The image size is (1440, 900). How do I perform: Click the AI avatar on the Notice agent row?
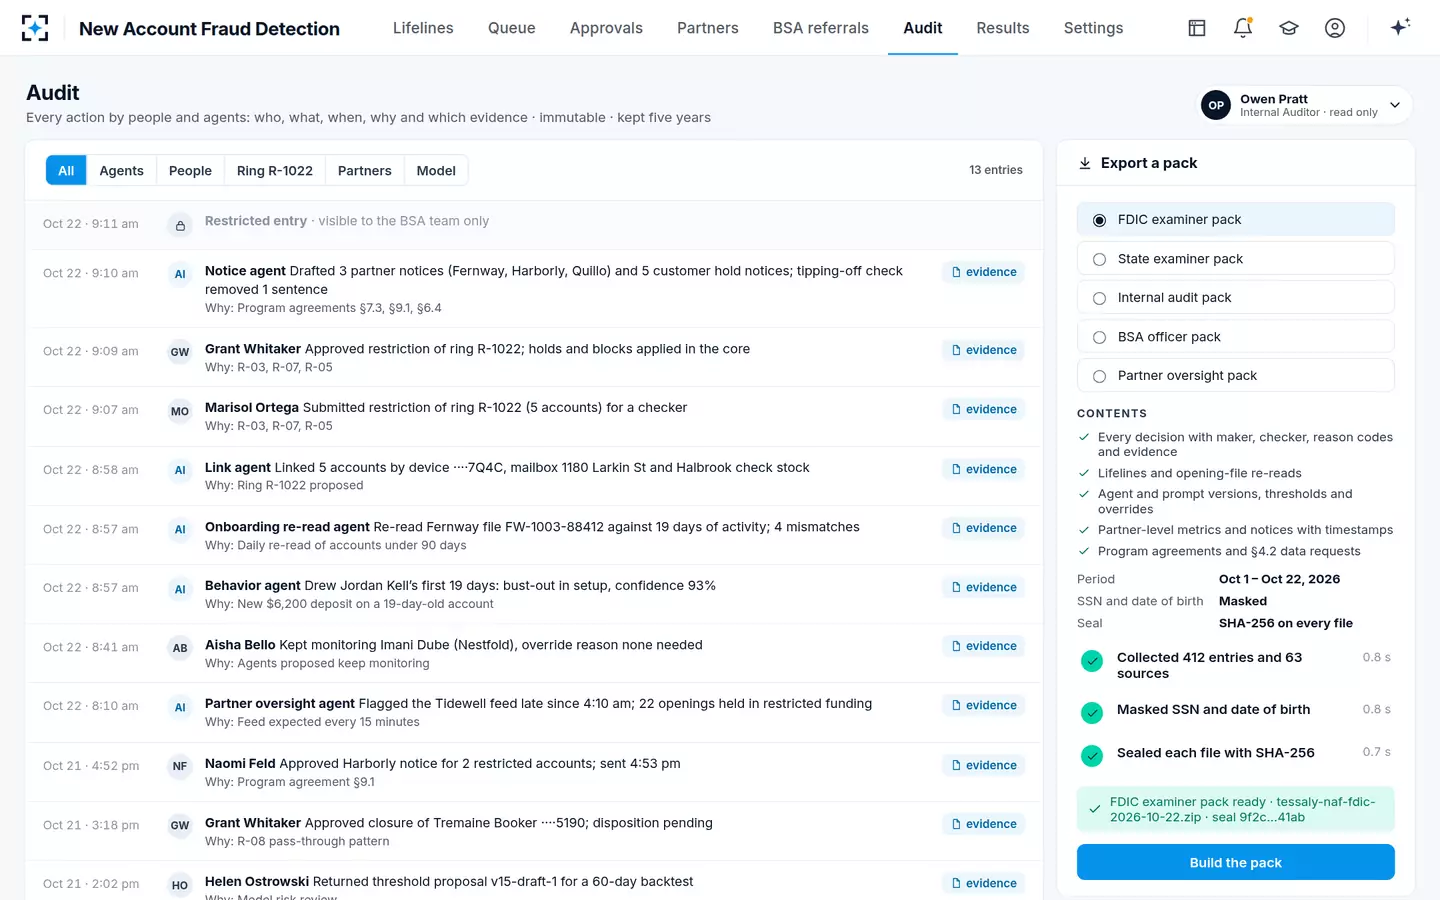[x=180, y=274]
